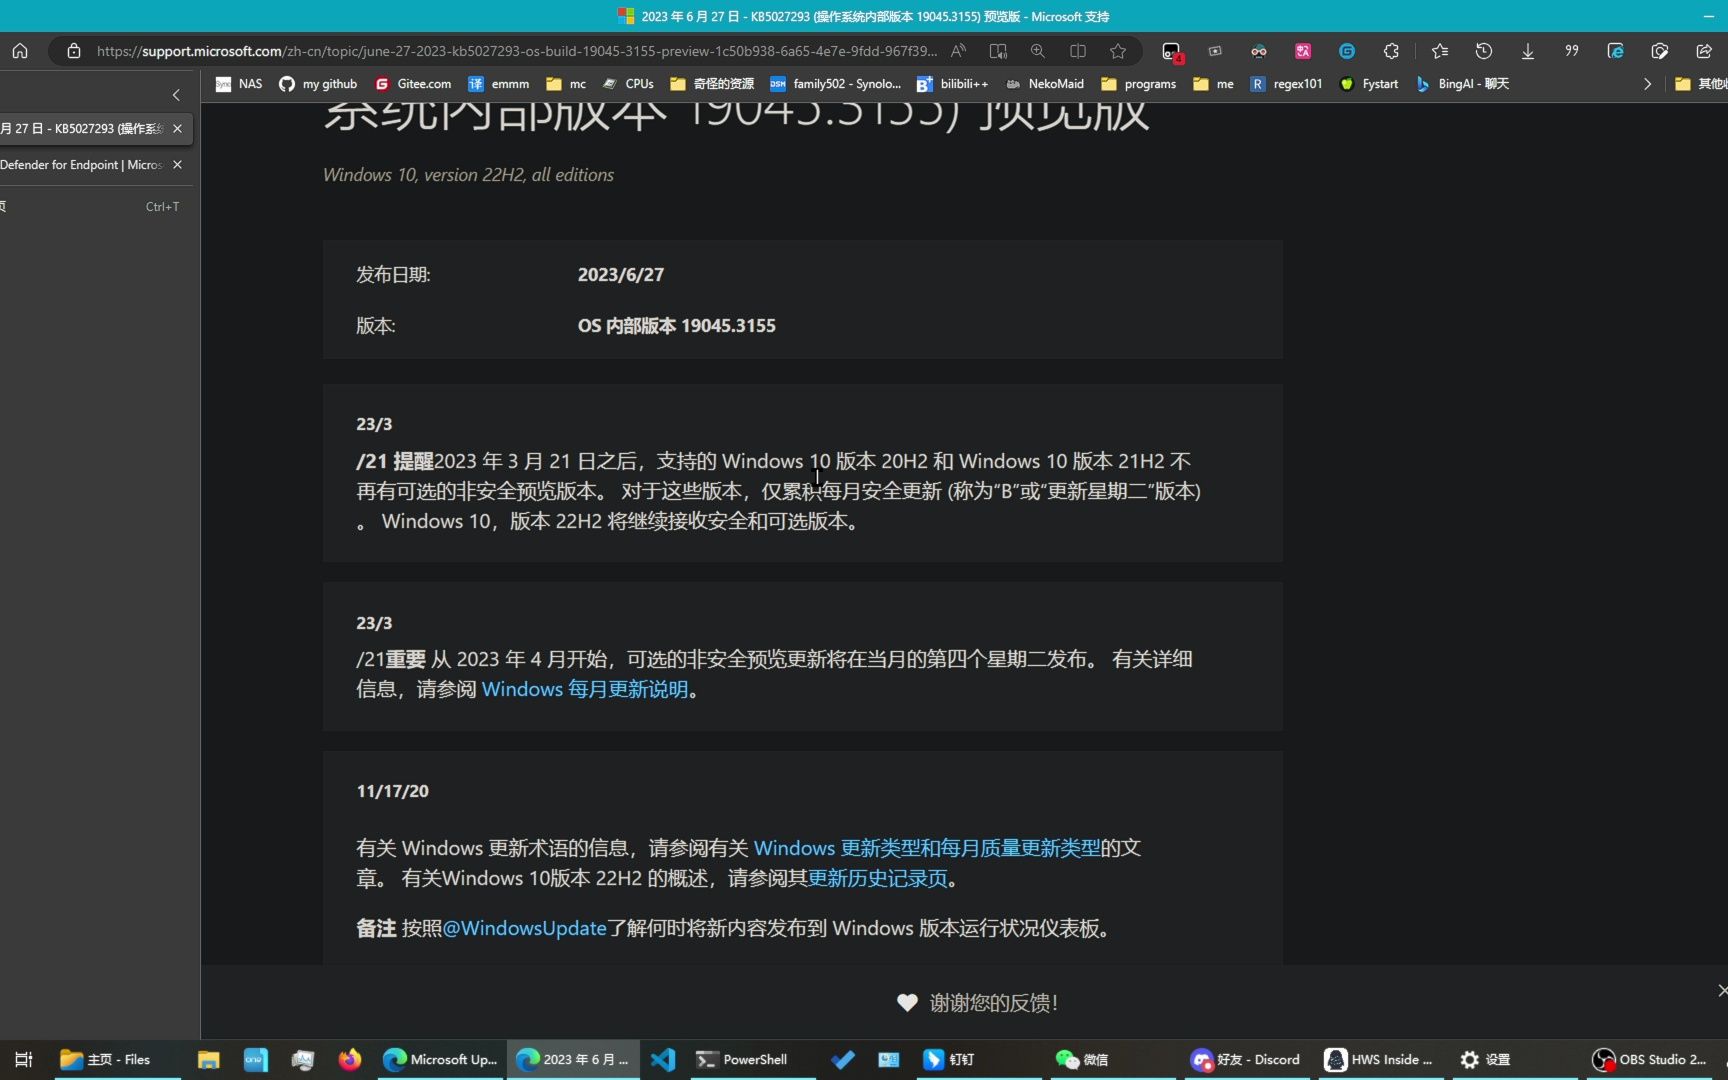Click the blue round G extension icon
Viewport: 1728px width, 1080px height.
(x=1347, y=51)
